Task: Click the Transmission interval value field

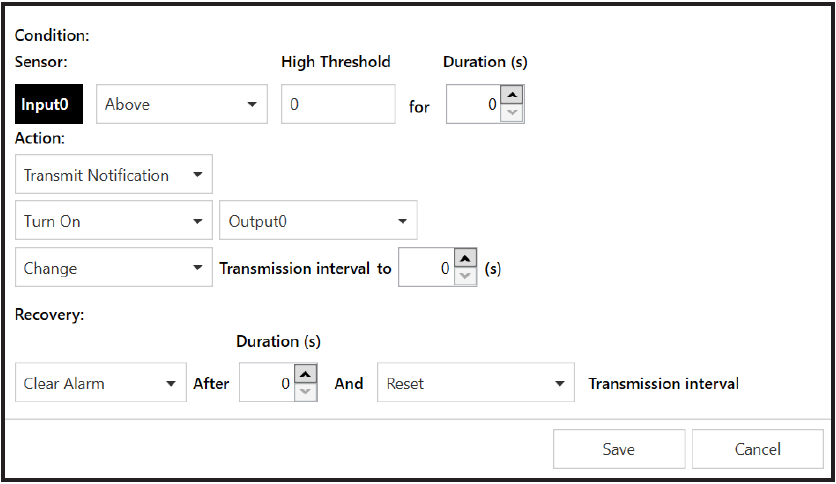Action: [x=426, y=268]
